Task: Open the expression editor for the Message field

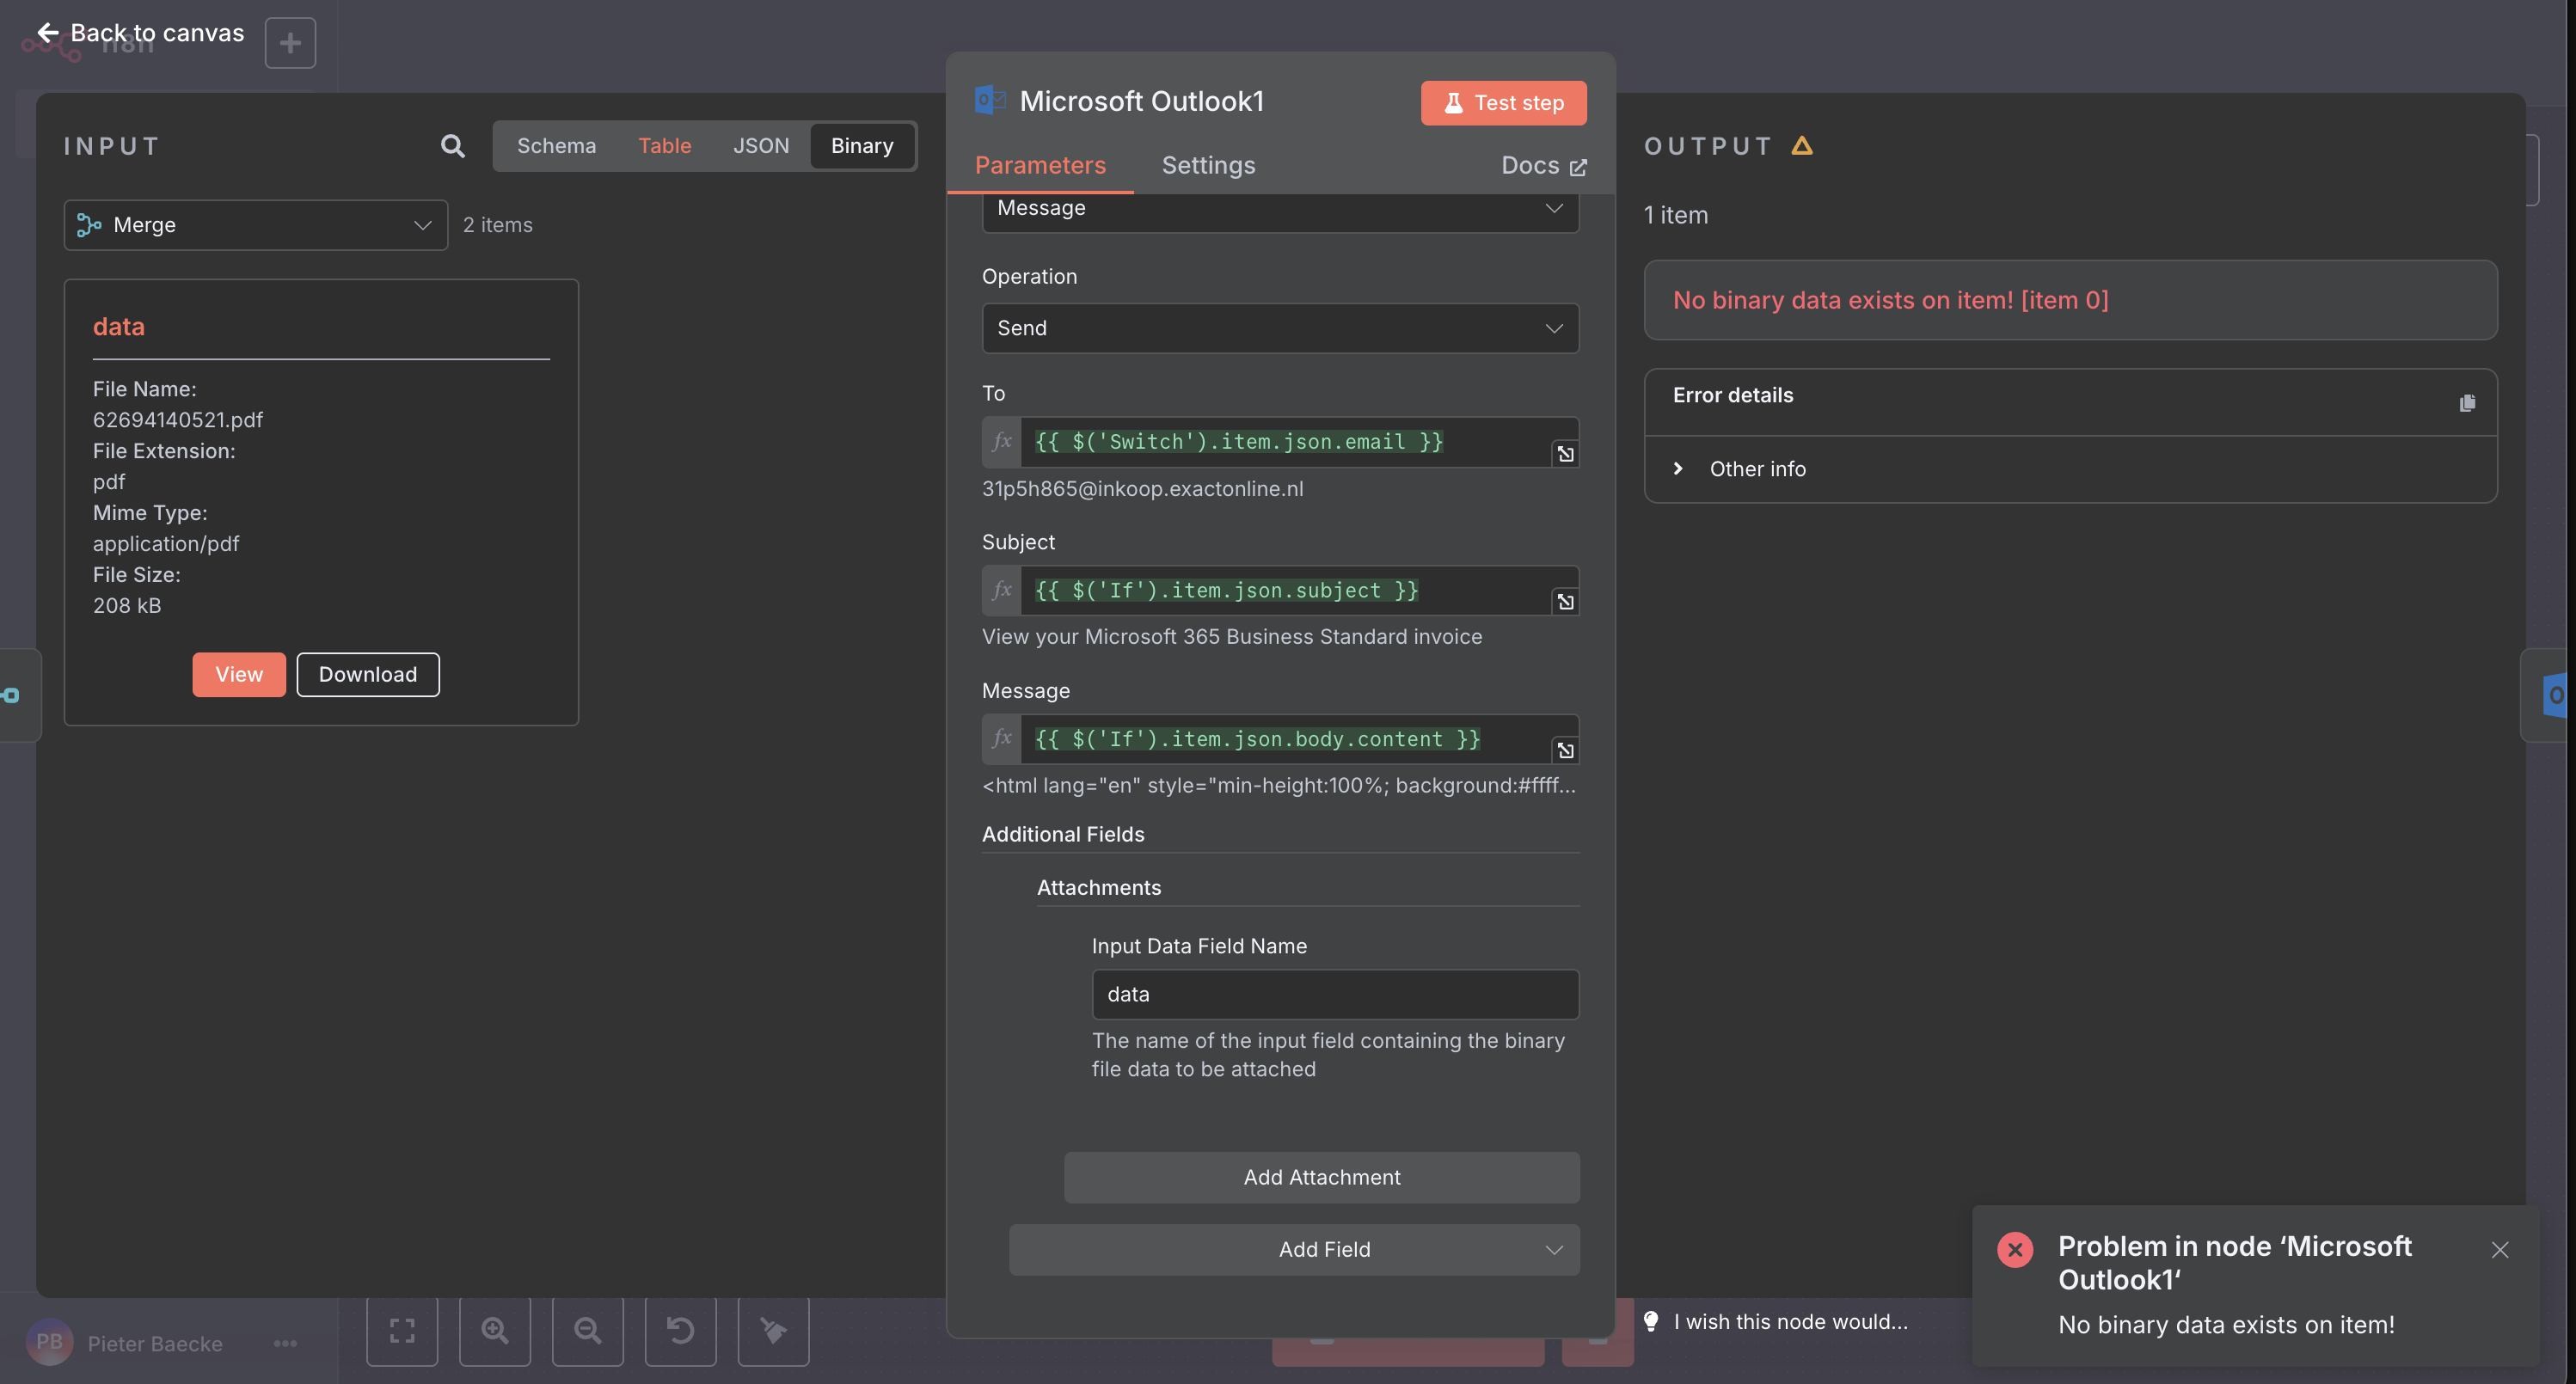Action: (x=1565, y=751)
